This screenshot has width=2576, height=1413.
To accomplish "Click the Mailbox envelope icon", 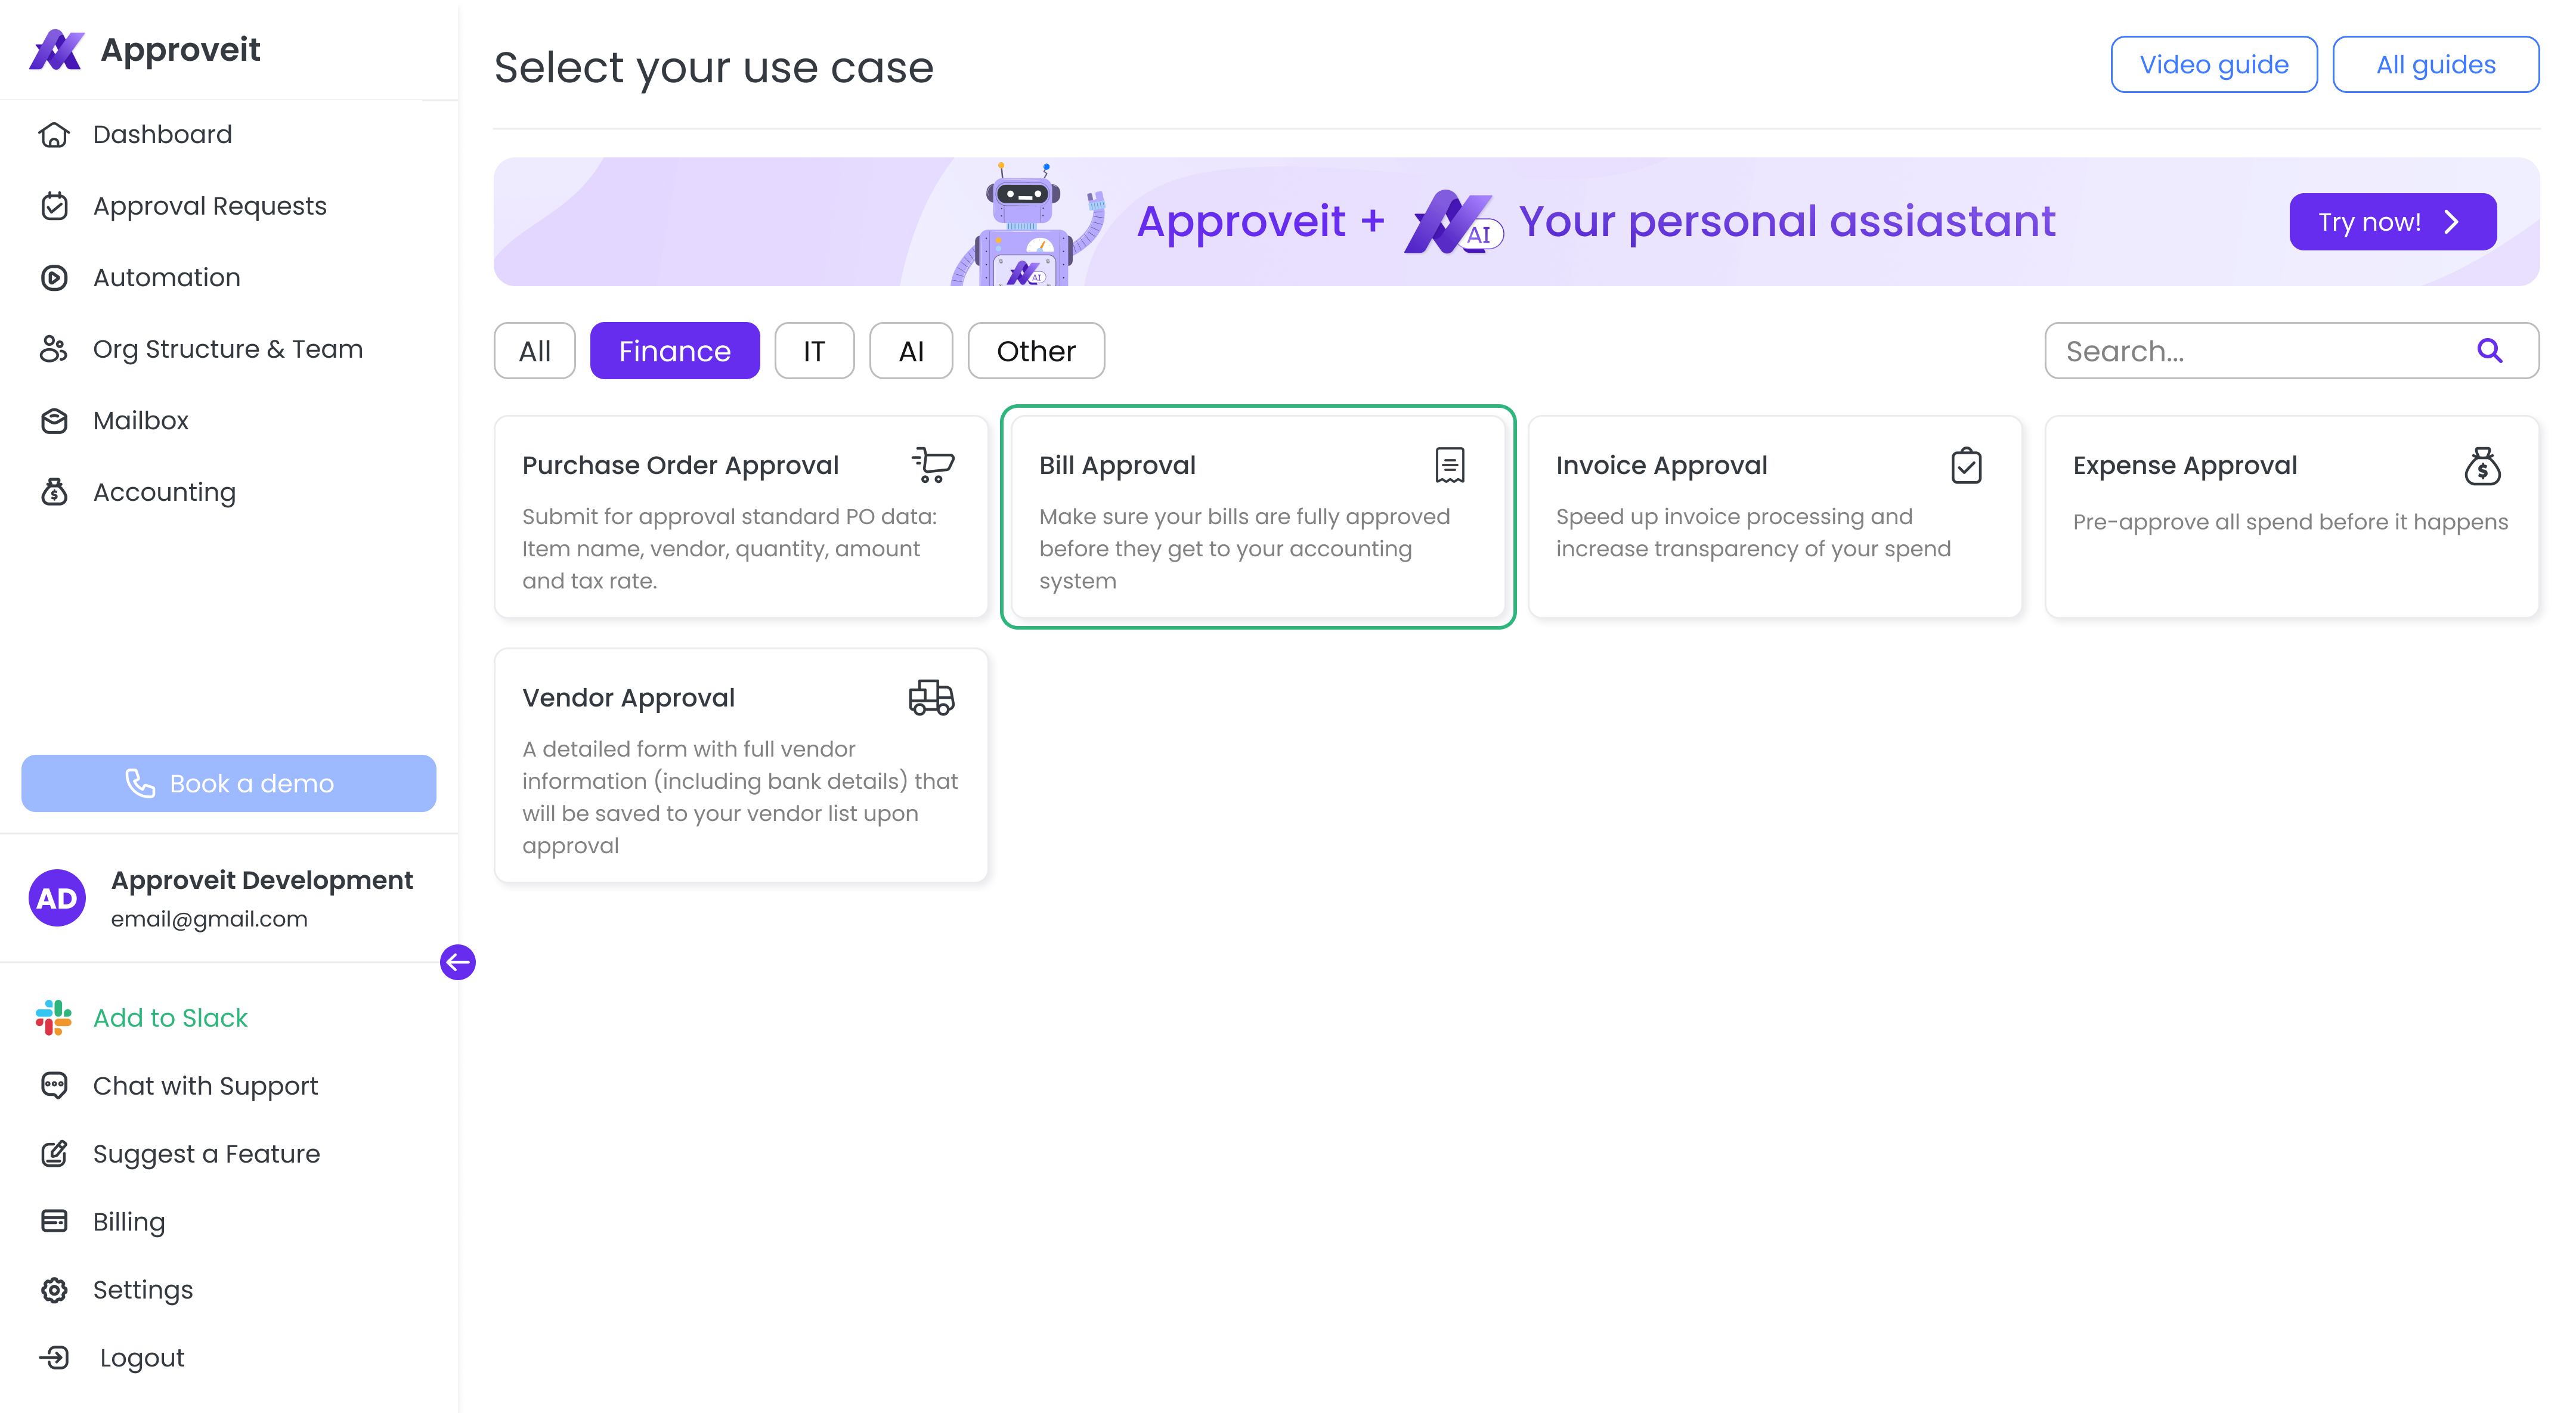I will click(x=54, y=421).
